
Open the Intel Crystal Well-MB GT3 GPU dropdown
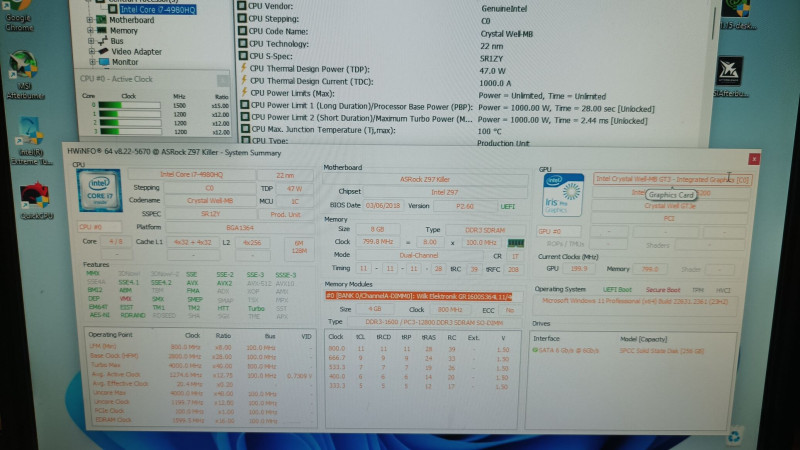click(672, 180)
